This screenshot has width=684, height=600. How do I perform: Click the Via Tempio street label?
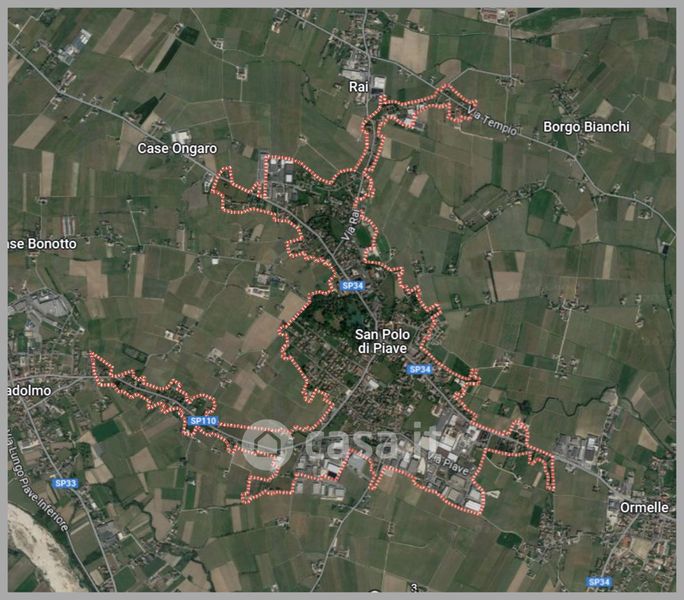492,121
